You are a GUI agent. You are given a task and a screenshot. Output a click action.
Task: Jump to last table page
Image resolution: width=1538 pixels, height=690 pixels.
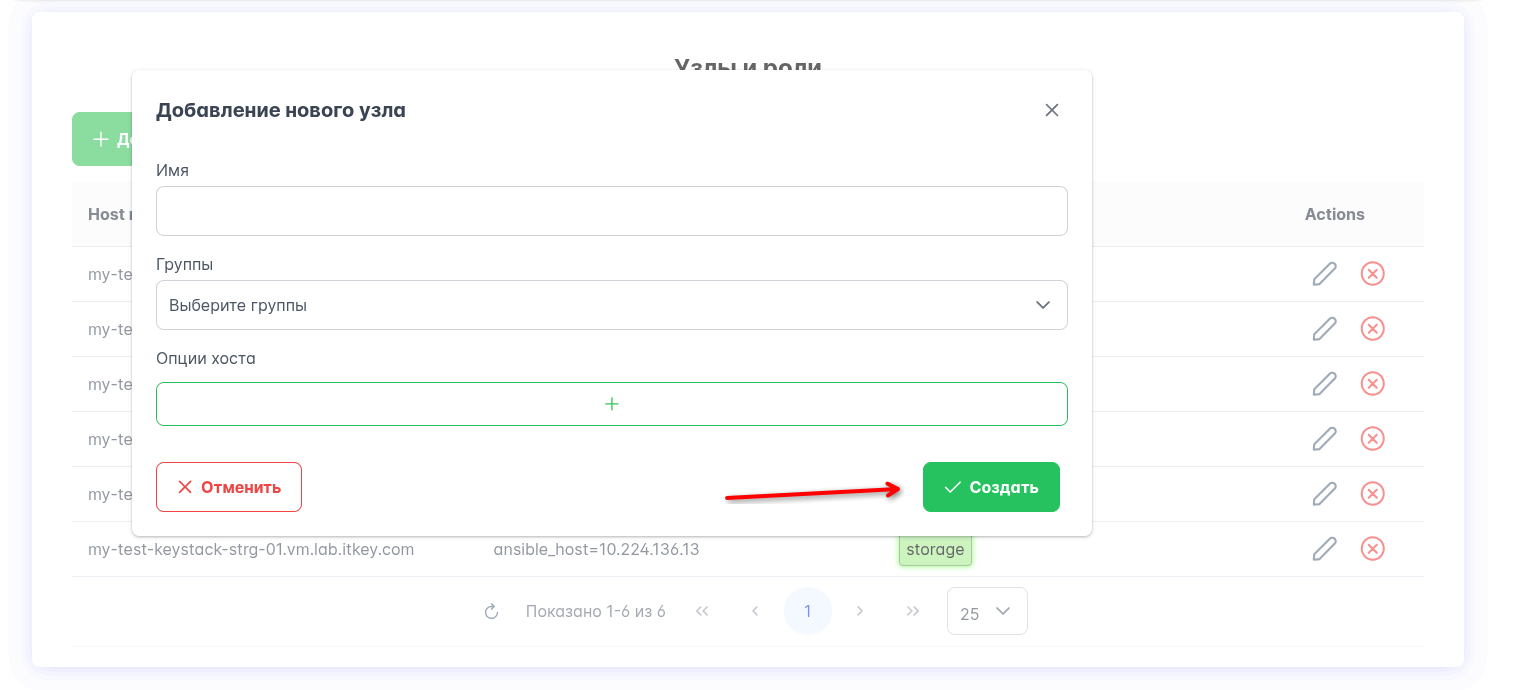(912, 611)
